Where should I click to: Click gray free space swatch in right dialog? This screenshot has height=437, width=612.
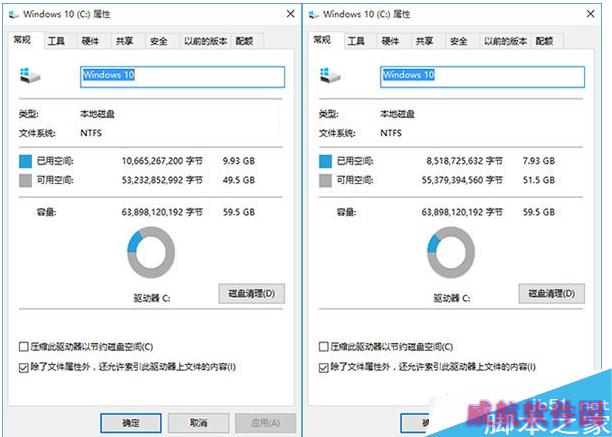325,181
